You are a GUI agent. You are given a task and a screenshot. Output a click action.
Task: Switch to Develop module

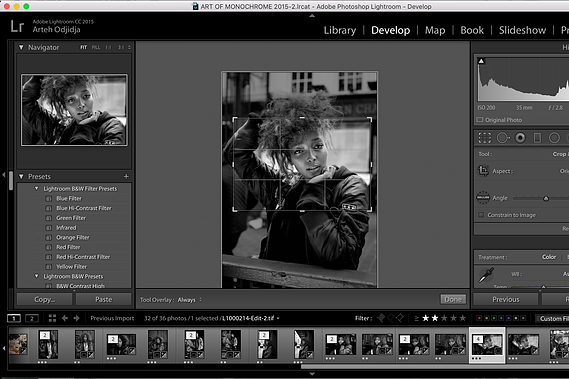point(390,30)
